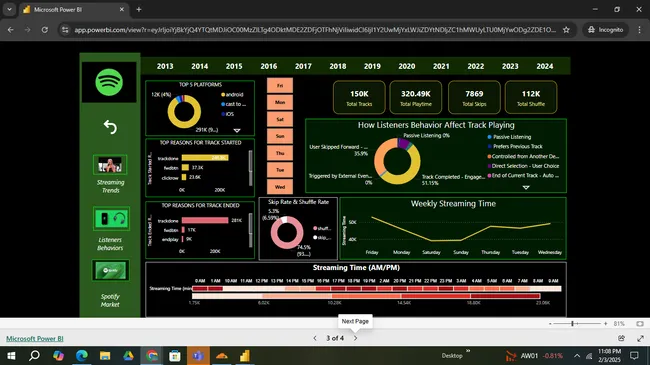Image resolution: width=650 pixels, height=365 pixels.
Task: Filter by year 2023
Action: tap(510, 66)
